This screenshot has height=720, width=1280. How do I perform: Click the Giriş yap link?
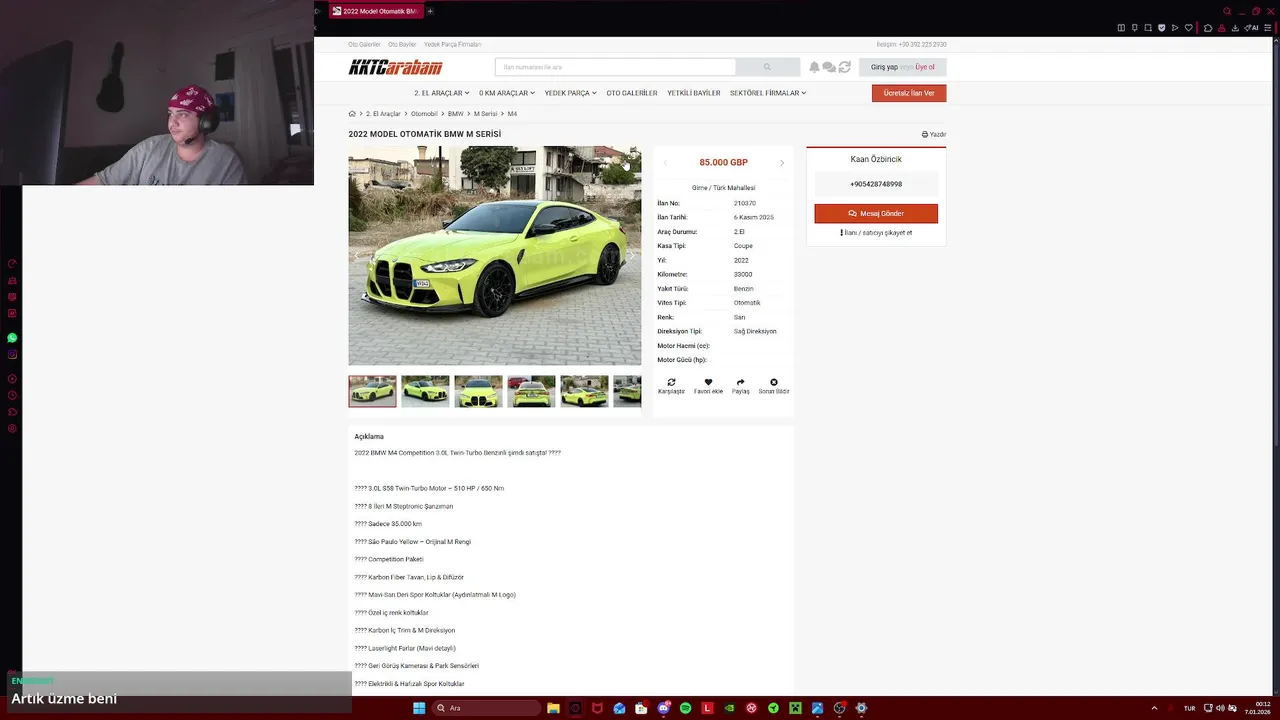point(884,67)
